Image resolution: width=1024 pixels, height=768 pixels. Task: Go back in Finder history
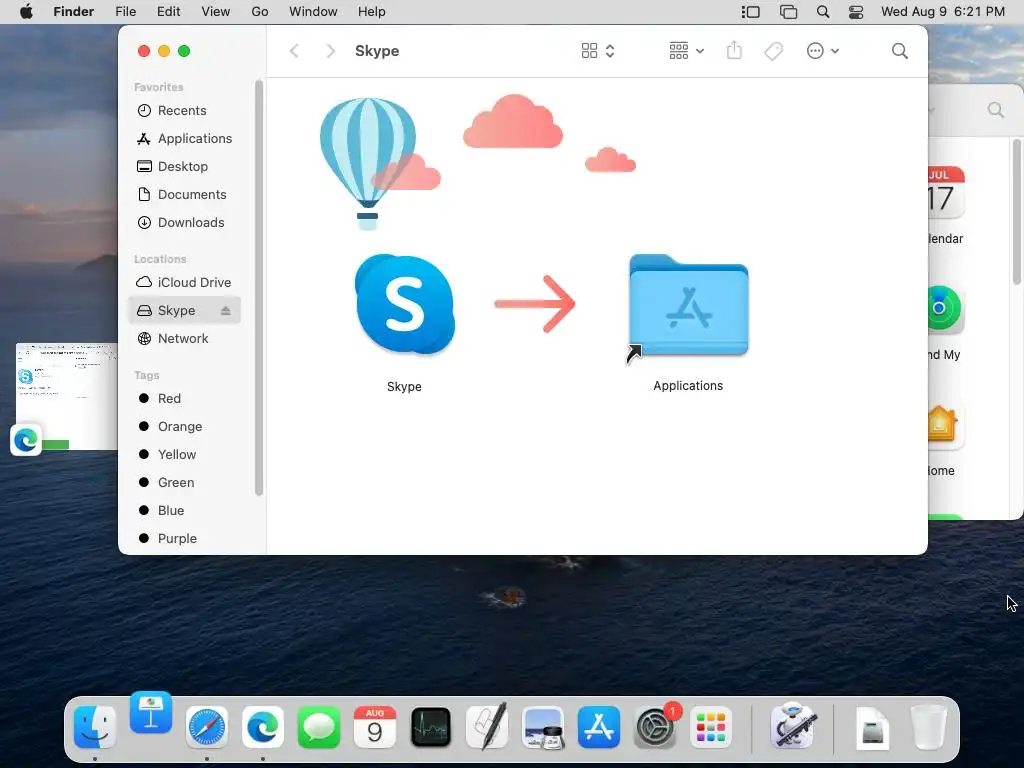pyautogui.click(x=294, y=51)
